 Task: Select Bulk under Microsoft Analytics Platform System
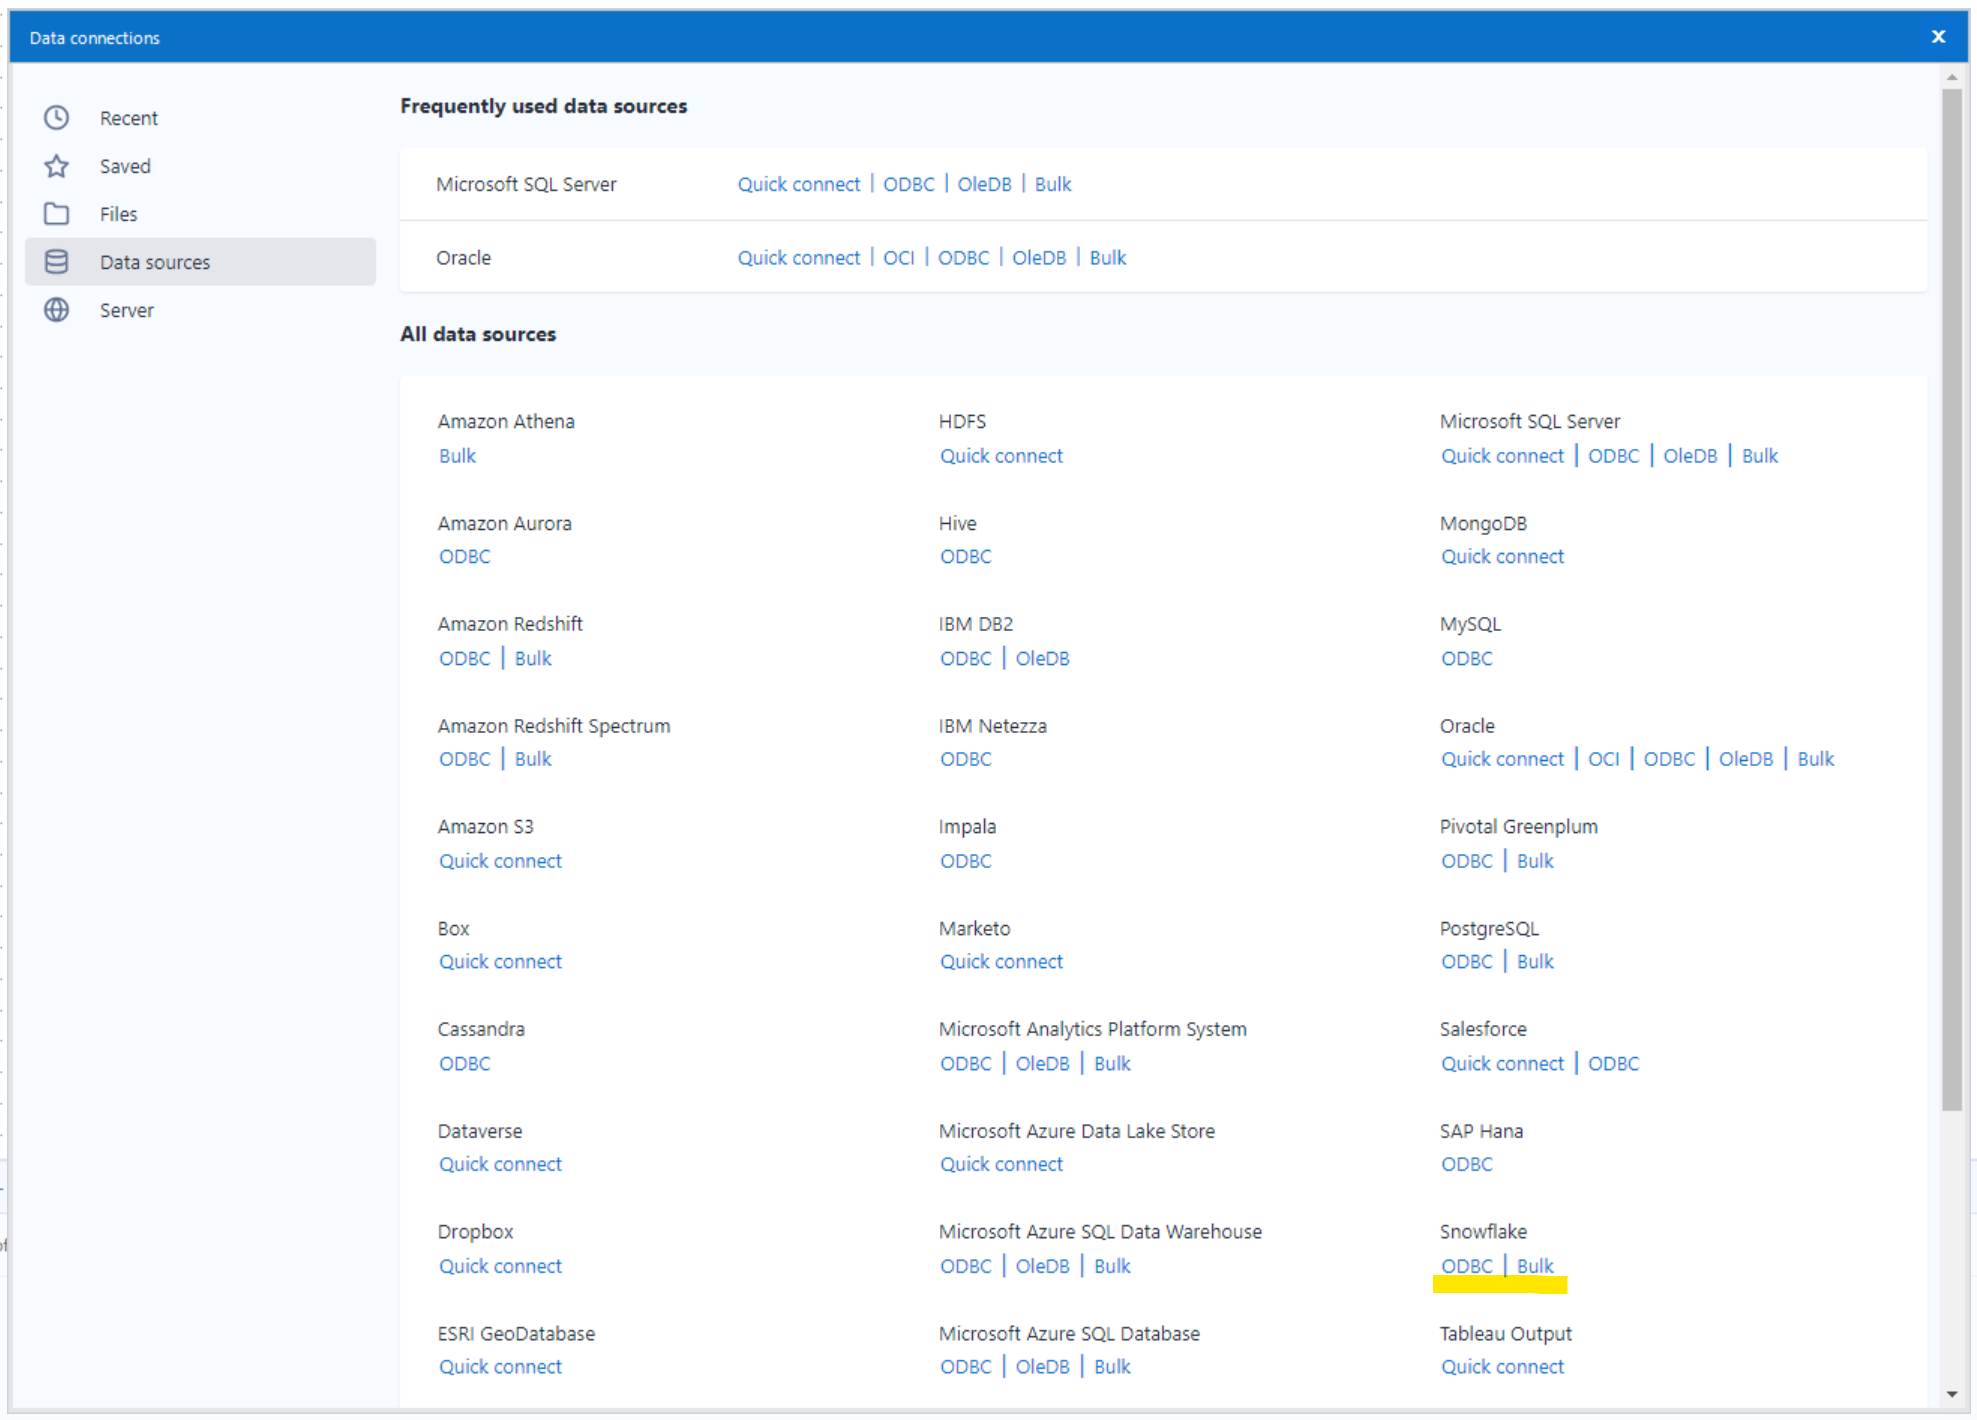click(1112, 1064)
